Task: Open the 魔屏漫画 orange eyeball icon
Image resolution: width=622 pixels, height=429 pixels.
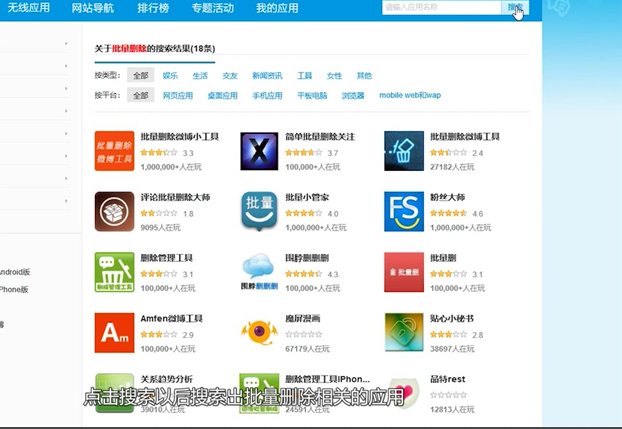Action: click(259, 332)
